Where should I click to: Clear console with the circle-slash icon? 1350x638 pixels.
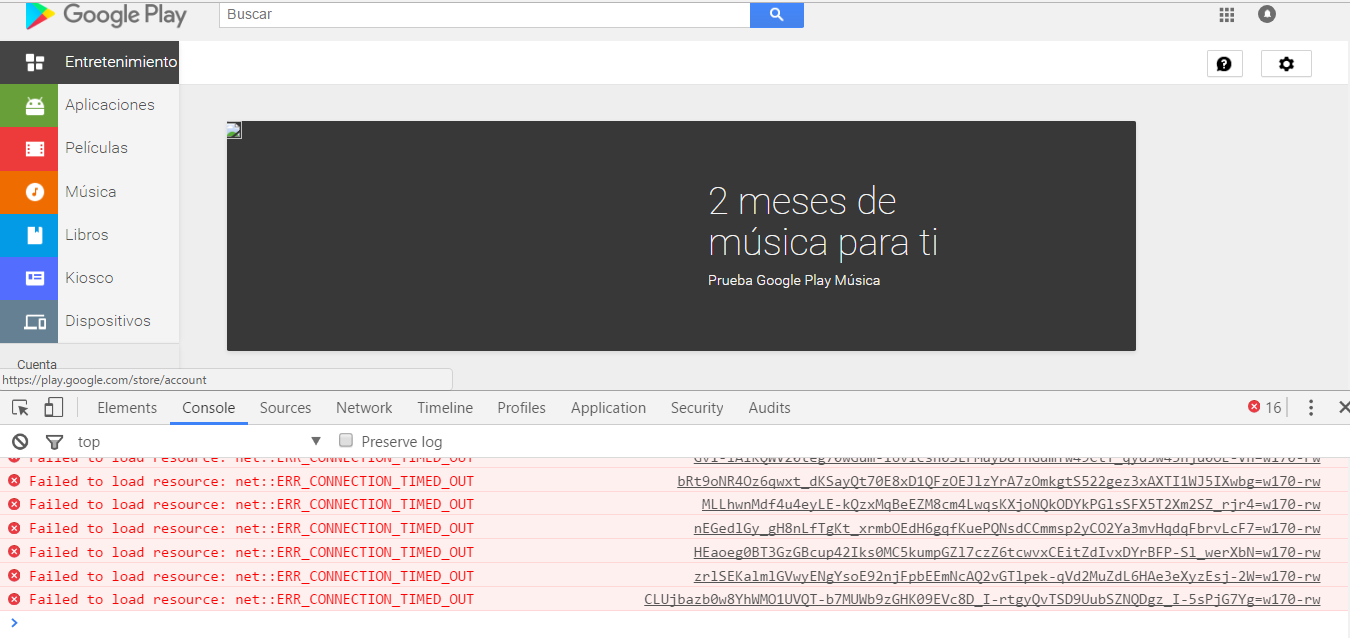tap(19, 441)
